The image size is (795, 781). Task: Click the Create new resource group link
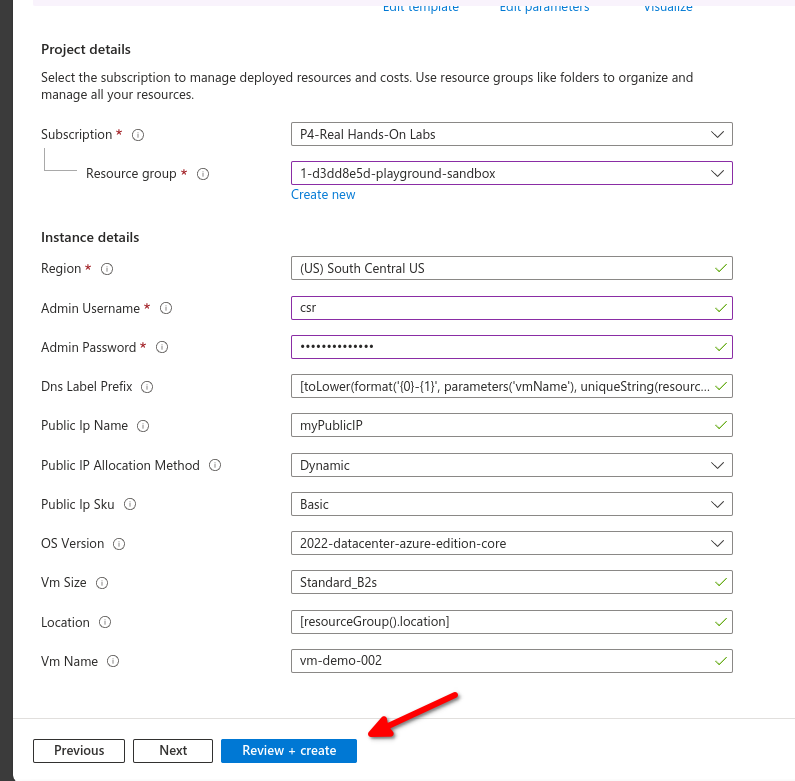click(x=323, y=195)
